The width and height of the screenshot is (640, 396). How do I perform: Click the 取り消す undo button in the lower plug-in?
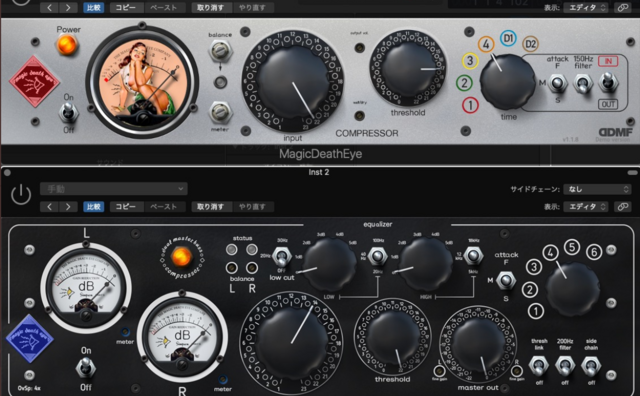tap(211, 207)
